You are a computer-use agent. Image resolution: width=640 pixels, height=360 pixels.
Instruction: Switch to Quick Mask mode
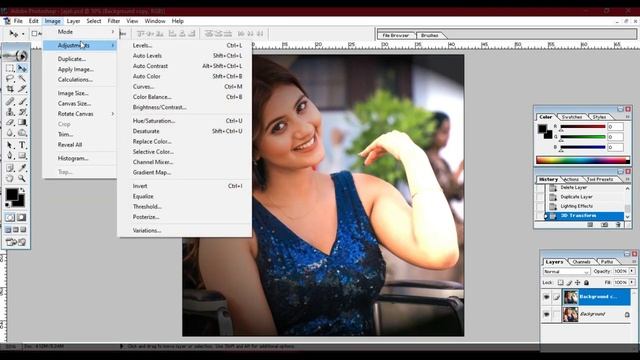pos(22,218)
